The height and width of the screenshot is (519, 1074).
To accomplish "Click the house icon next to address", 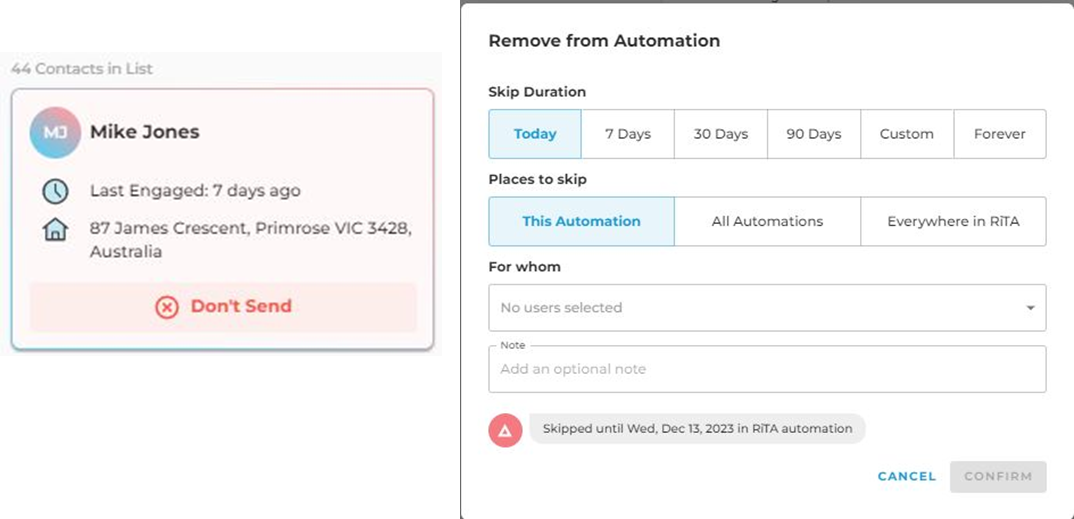I will pyautogui.click(x=55, y=229).
